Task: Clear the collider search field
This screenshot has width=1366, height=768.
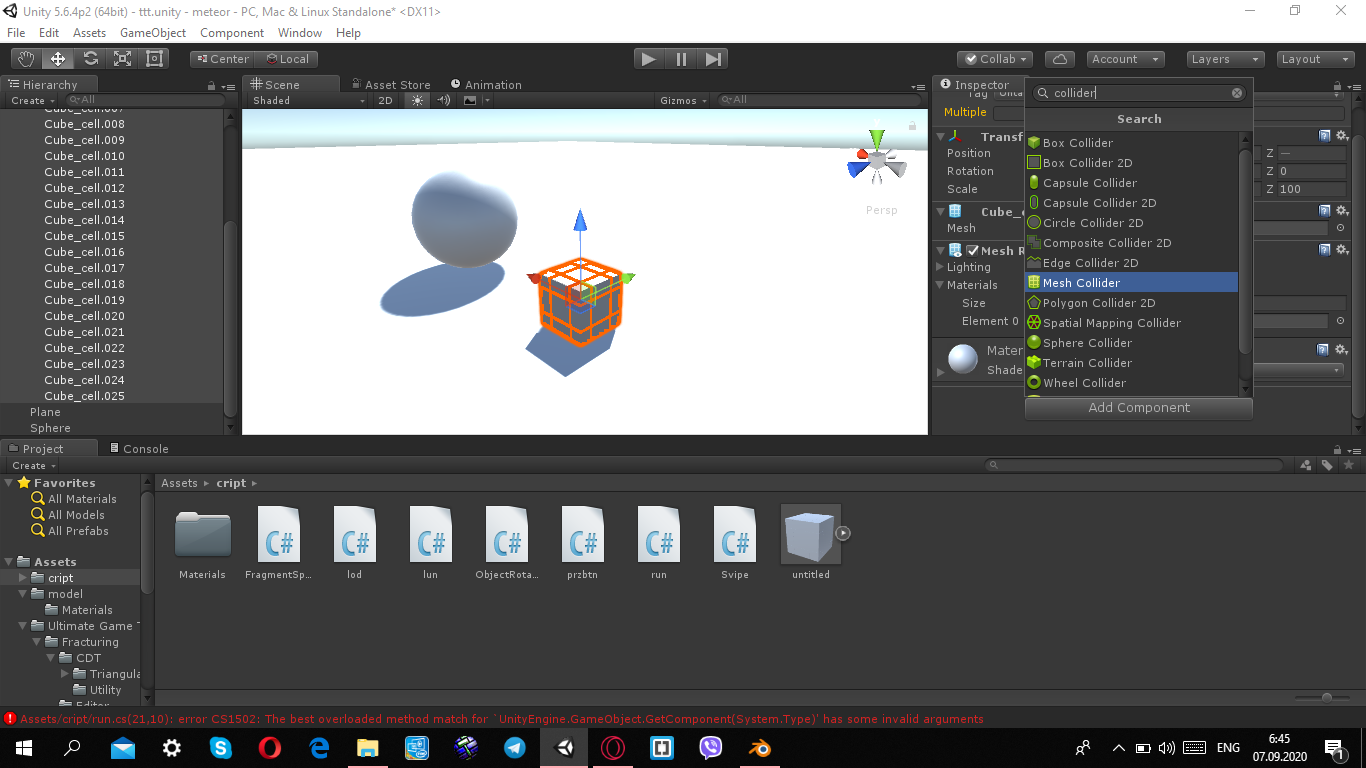Action: point(1237,93)
